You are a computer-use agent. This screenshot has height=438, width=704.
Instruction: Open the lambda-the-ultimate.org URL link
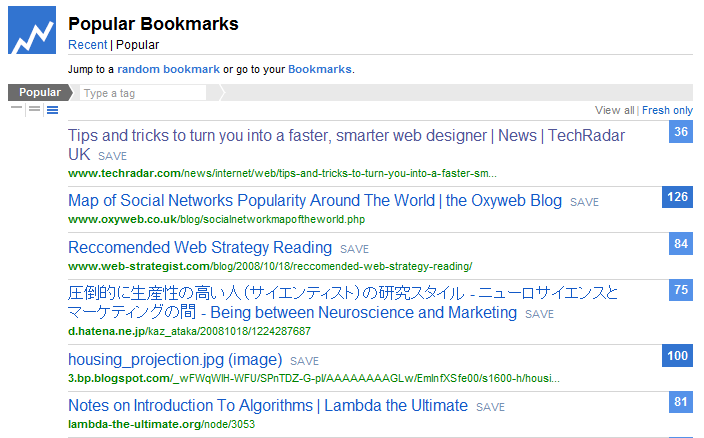pyautogui.click(x=162, y=425)
